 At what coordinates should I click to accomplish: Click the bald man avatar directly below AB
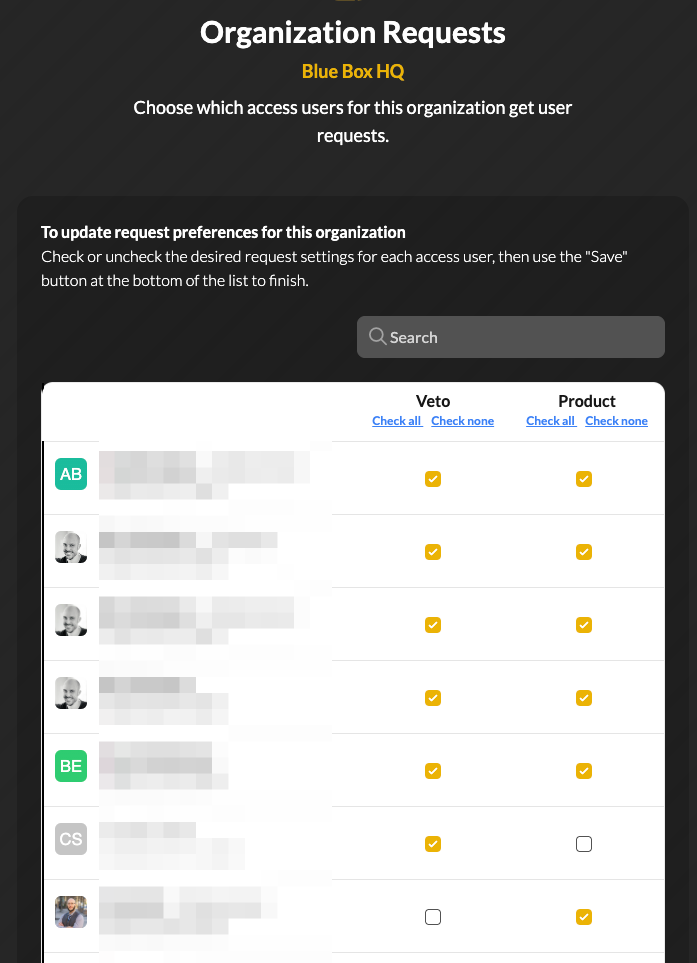click(x=71, y=547)
